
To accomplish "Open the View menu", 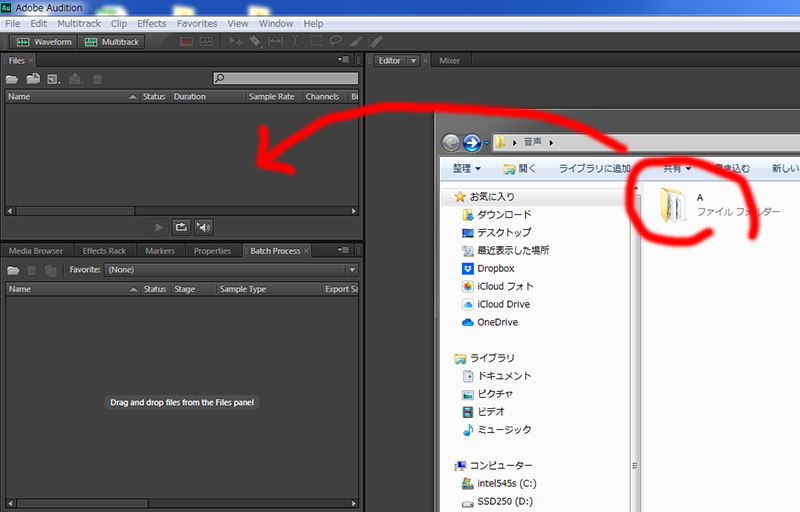I will (238, 23).
